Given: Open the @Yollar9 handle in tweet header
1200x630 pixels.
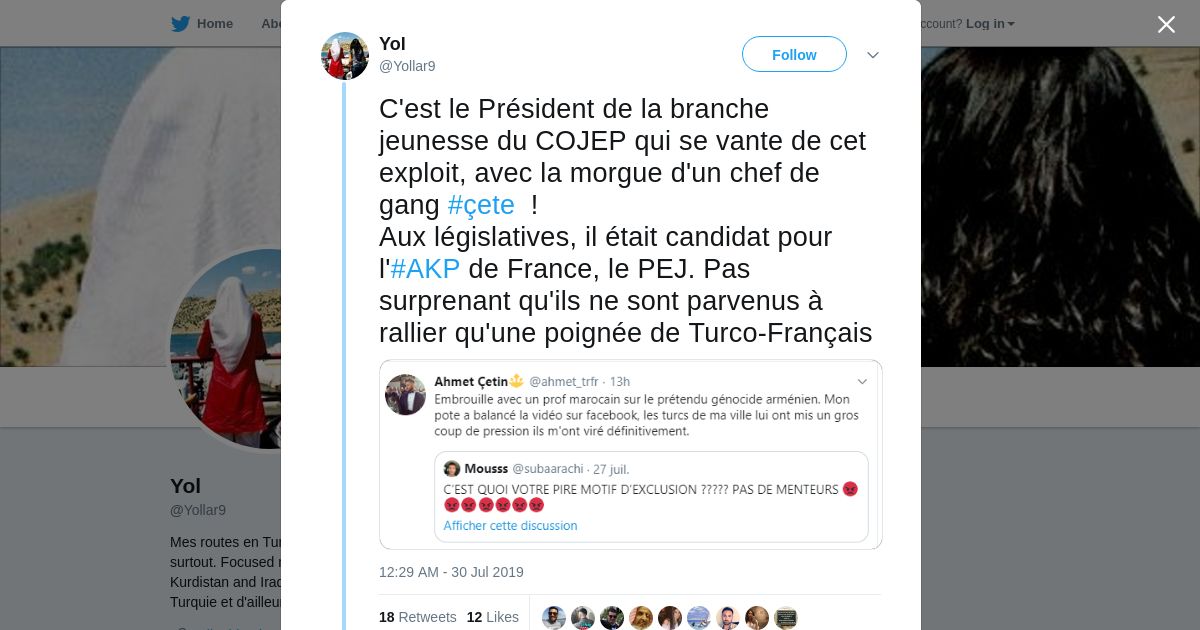Looking at the screenshot, I should 407,66.
